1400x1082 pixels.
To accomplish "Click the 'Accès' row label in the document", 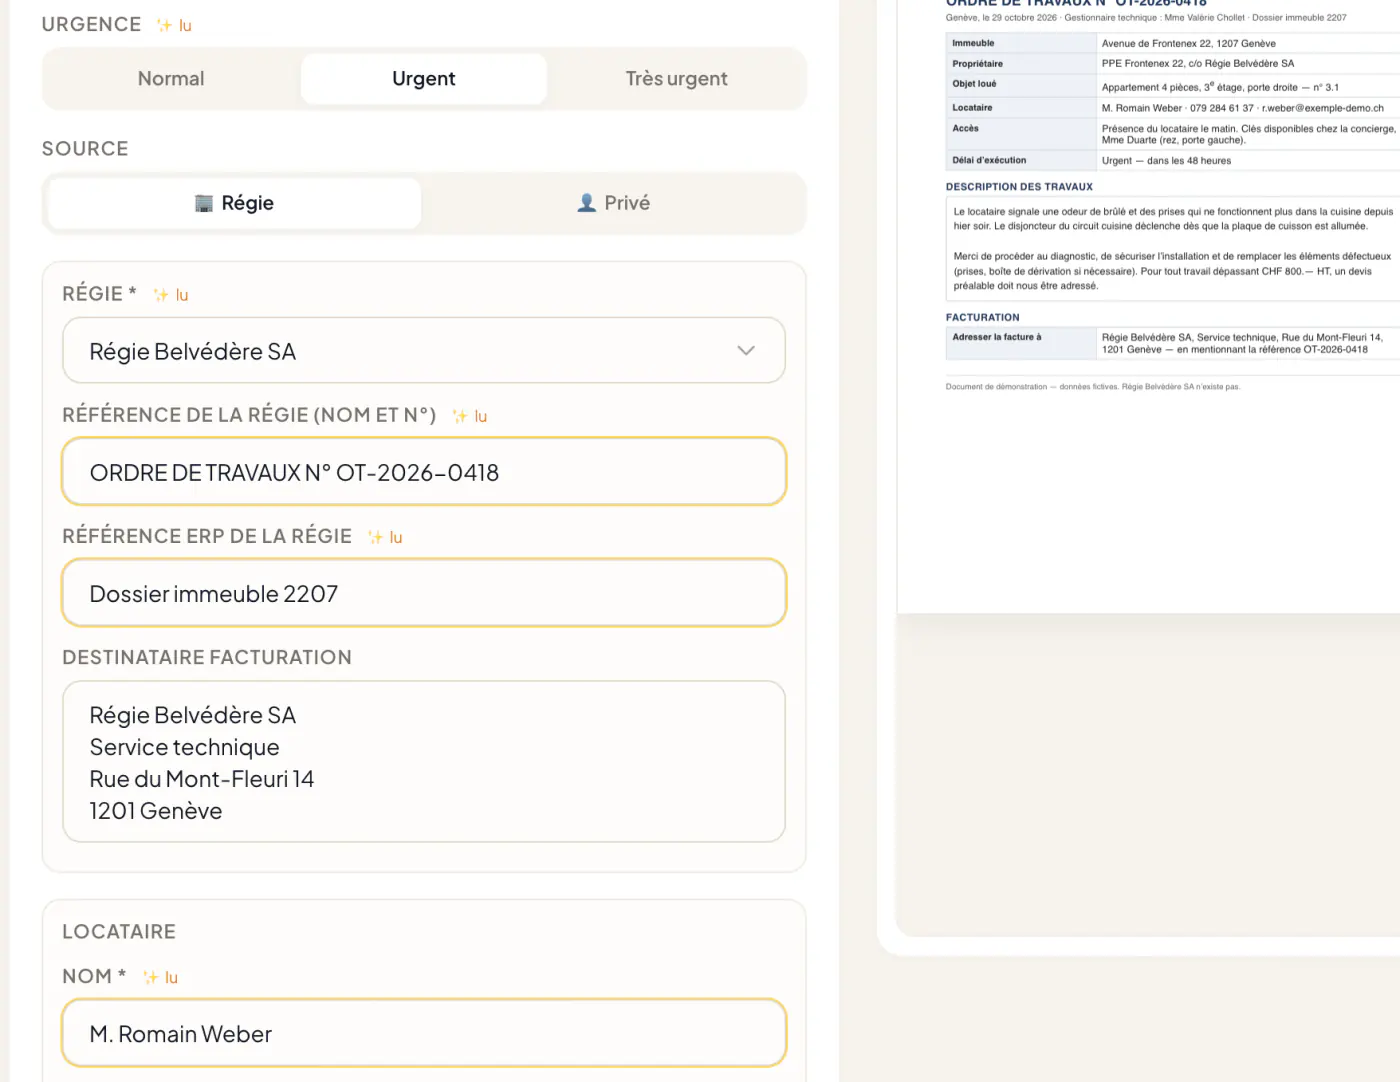I will (965, 128).
